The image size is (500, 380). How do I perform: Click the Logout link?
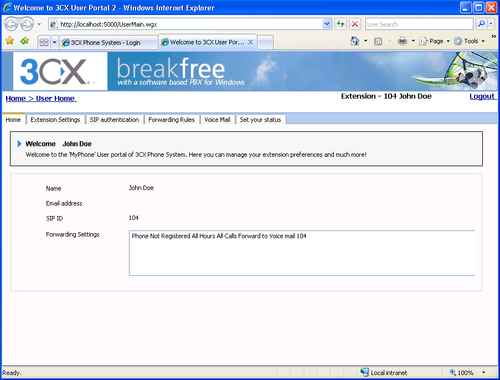(482, 96)
